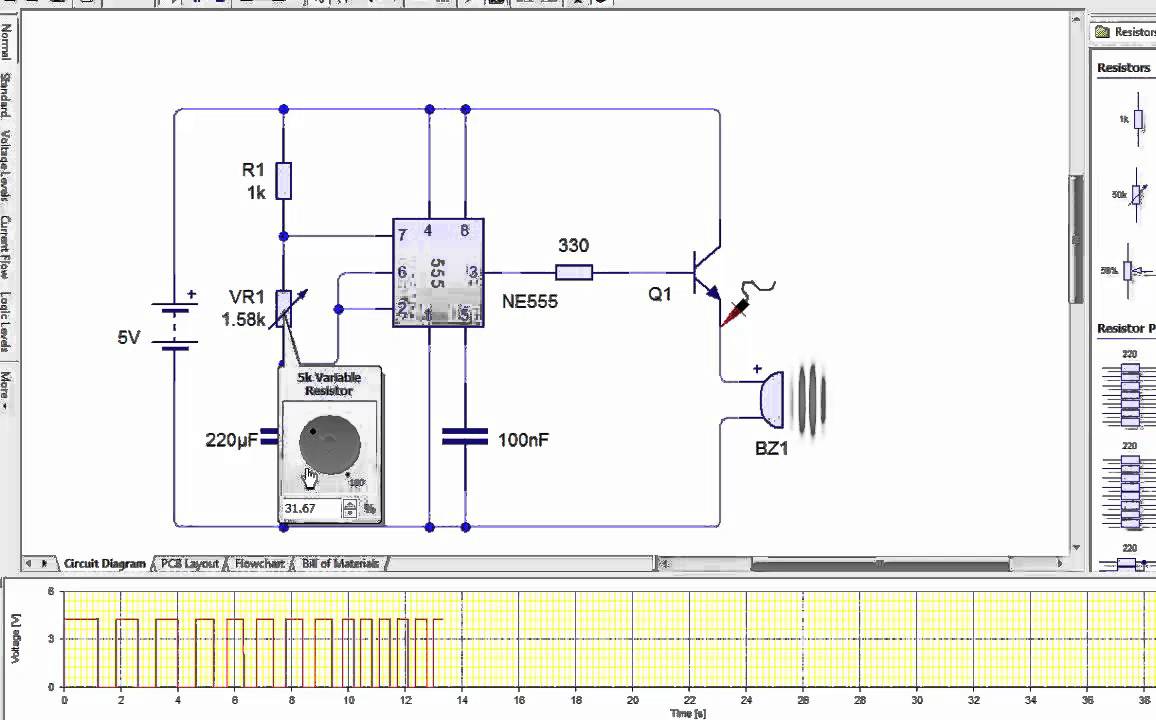Click the variable resistor rotary knob
This screenshot has height=720, width=1156.
[x=330, y=445]
